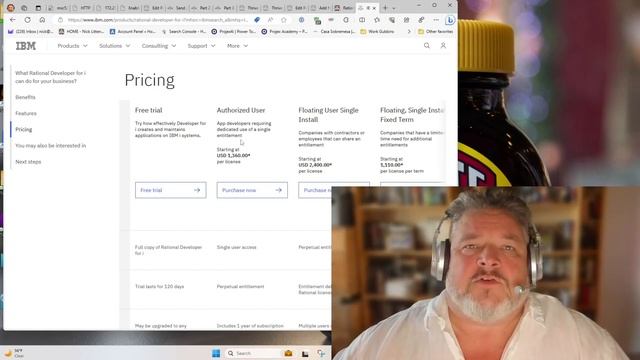This screenshot has height=360, width=640.
Task: Go to Features section in sidebar
Action: pos(26,113)
